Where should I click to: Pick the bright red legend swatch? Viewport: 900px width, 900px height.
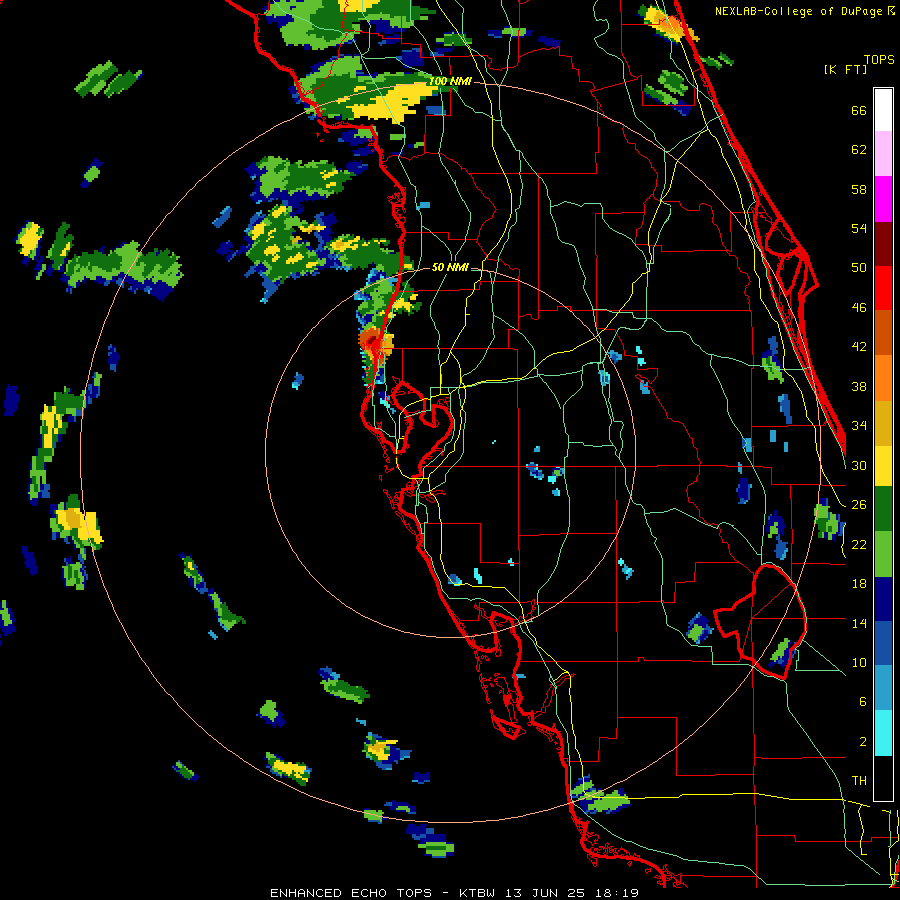click(x=883, y=288)
